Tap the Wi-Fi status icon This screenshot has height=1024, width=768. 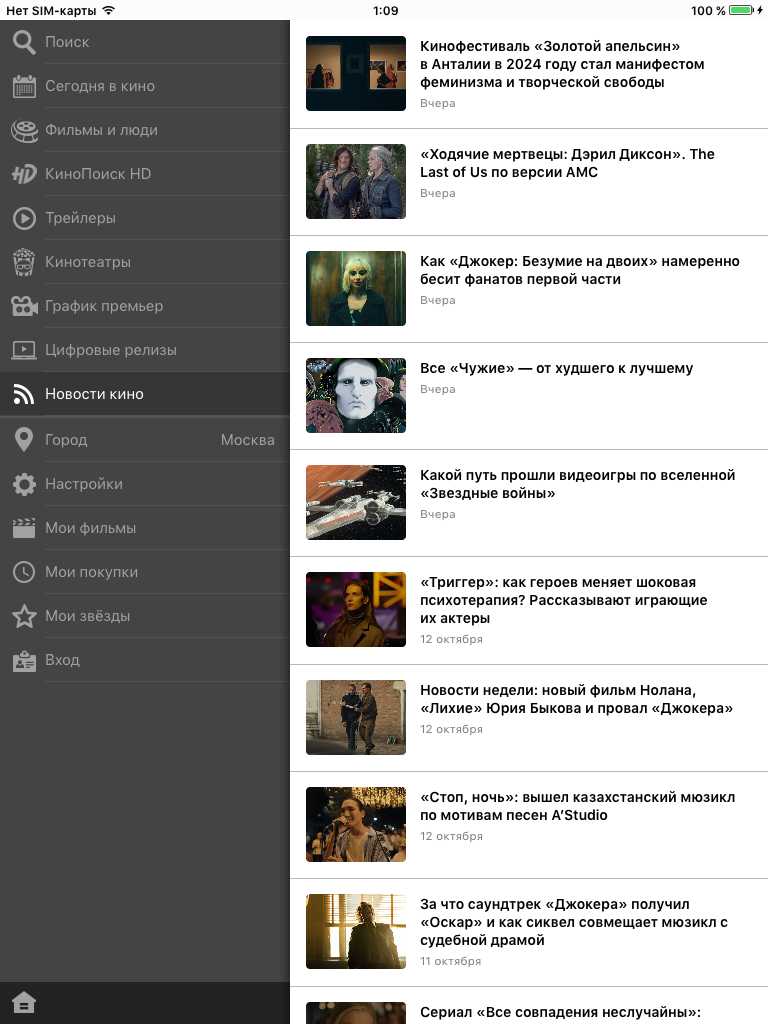pos(109,10)
